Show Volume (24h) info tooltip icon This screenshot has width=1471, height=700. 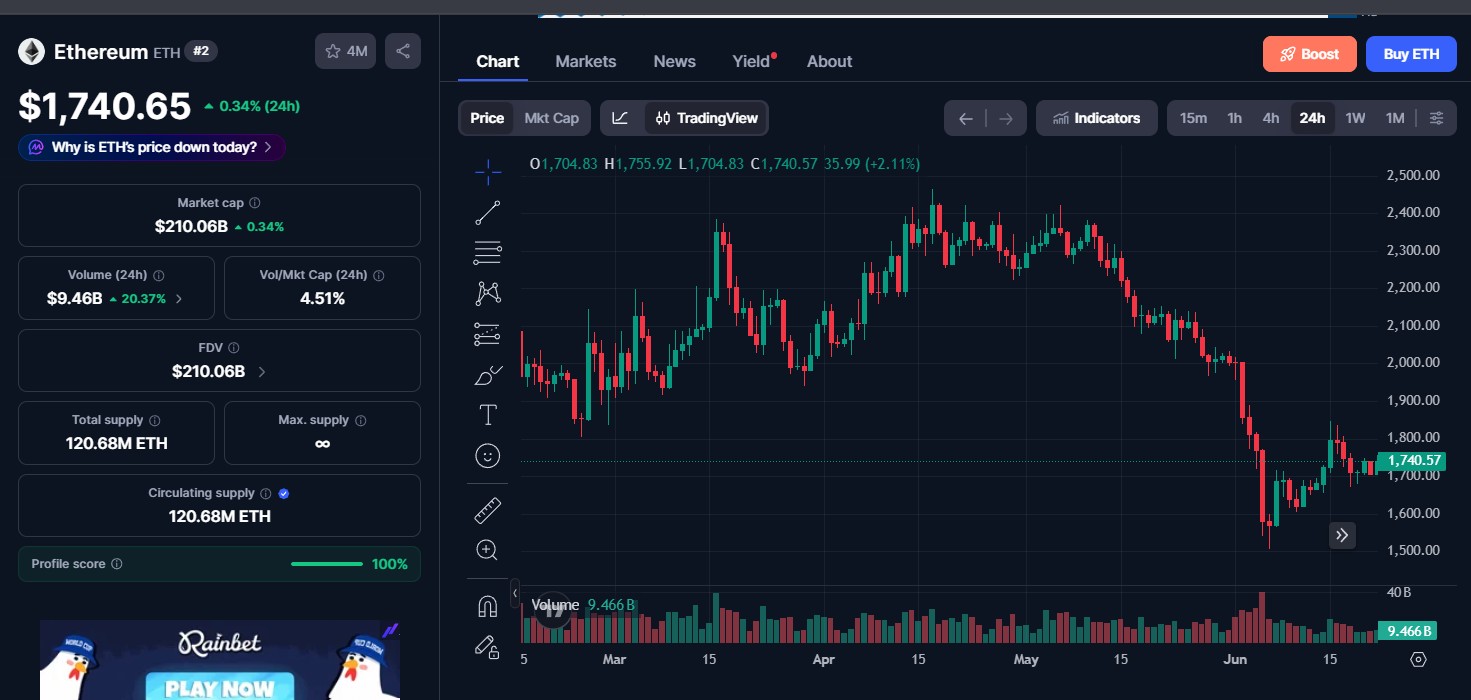(159, 275)
